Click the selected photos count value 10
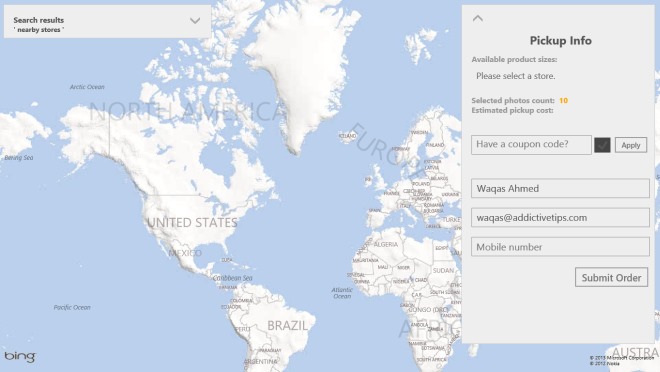The height and width of the screenshot is (372, 660). 563,101
